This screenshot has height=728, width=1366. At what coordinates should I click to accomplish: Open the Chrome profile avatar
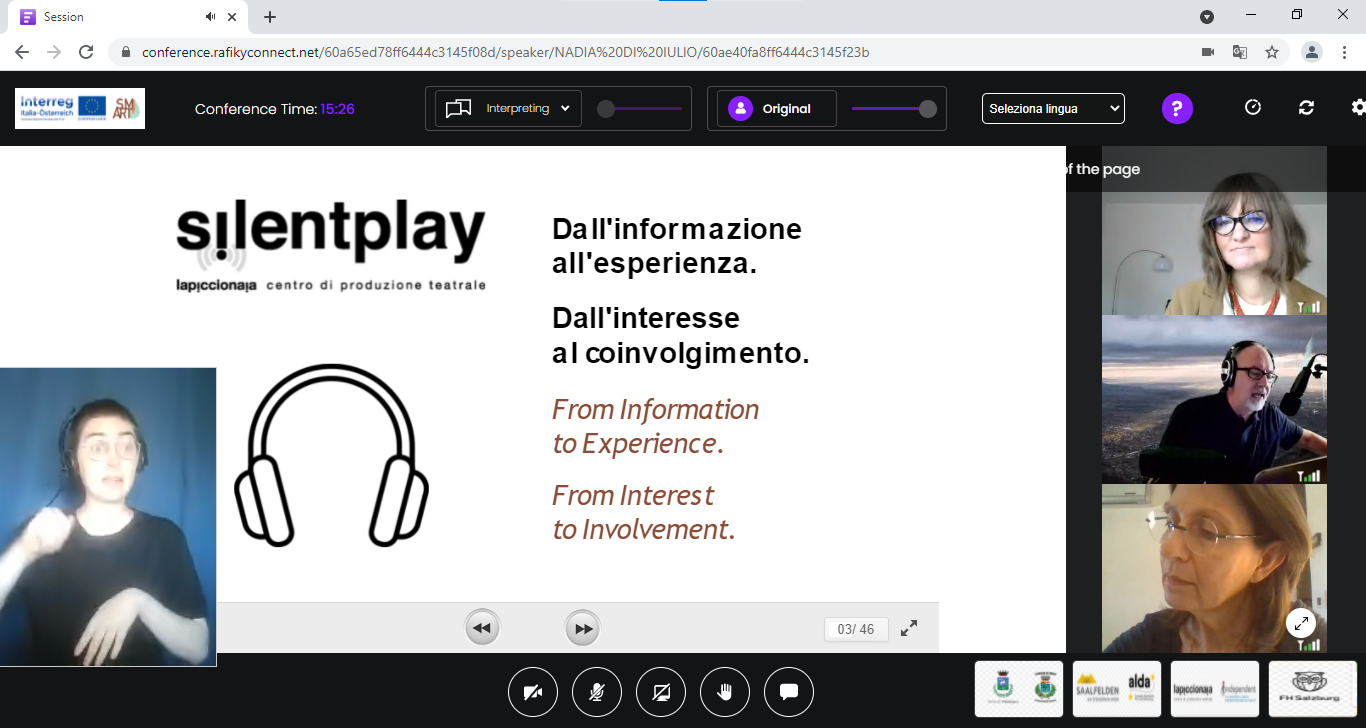[x=1312, y=52]
